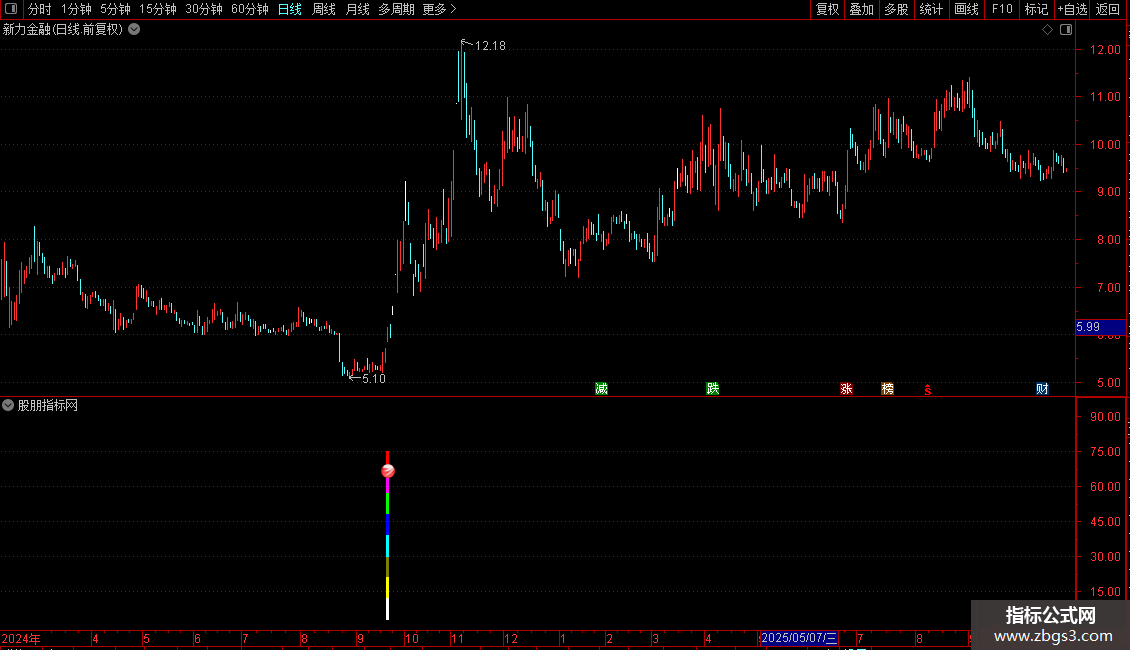The height and width of the screenshot is (650, 1130).
Task: Click 叠加 to overlay a stock
Action: 861,9
